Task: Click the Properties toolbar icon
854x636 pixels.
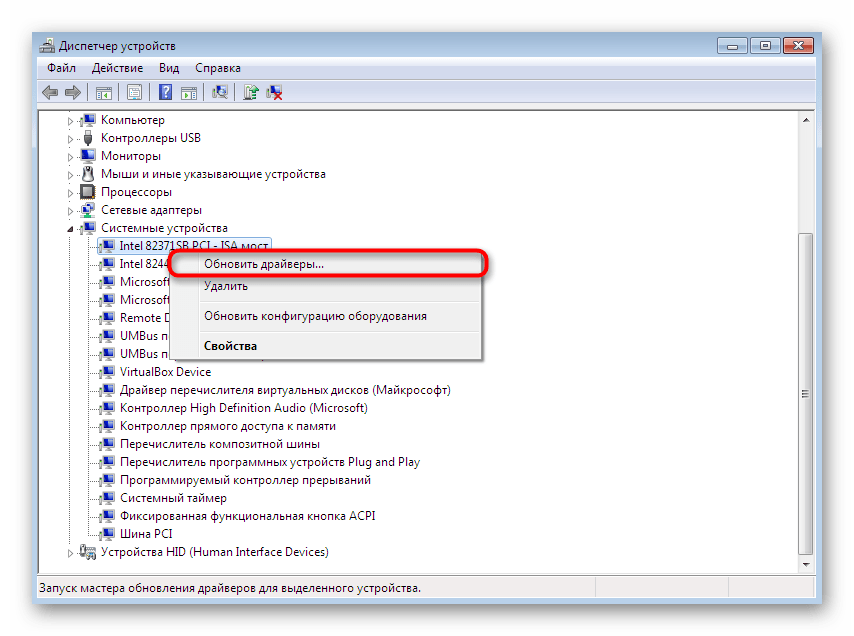Action: click(133, 92)
